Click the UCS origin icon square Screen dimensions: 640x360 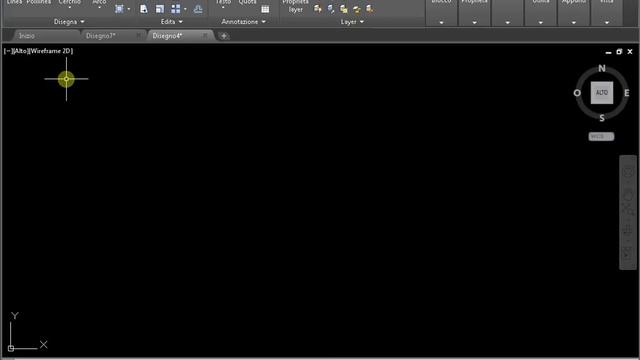[x=11, y=348]
